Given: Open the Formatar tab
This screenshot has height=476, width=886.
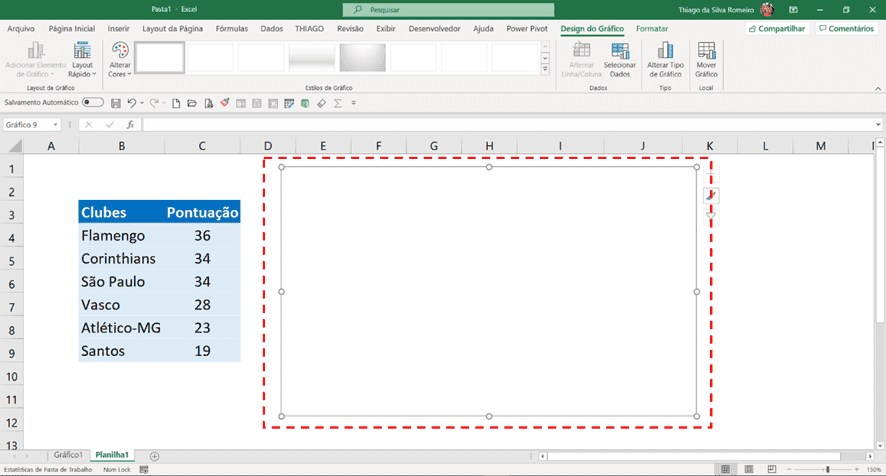Looking at the screenshot, I should [x=652, y=28].
